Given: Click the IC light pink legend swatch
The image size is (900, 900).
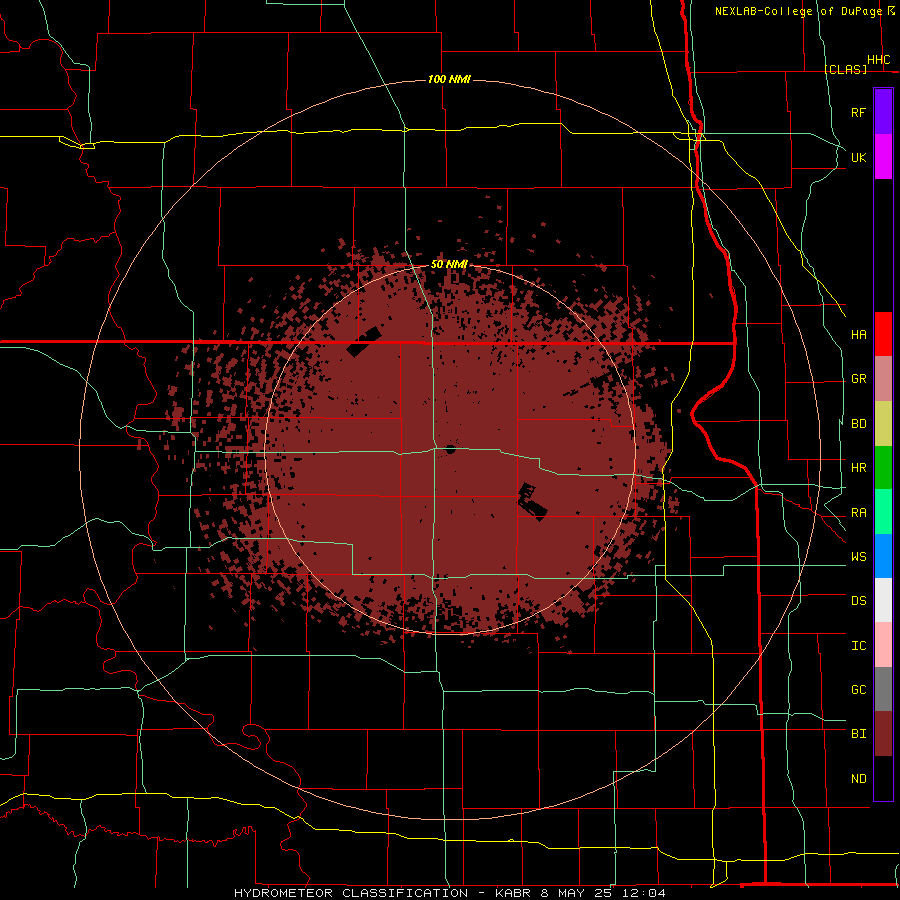Looking at the screenshot, I should pos(883,645).
